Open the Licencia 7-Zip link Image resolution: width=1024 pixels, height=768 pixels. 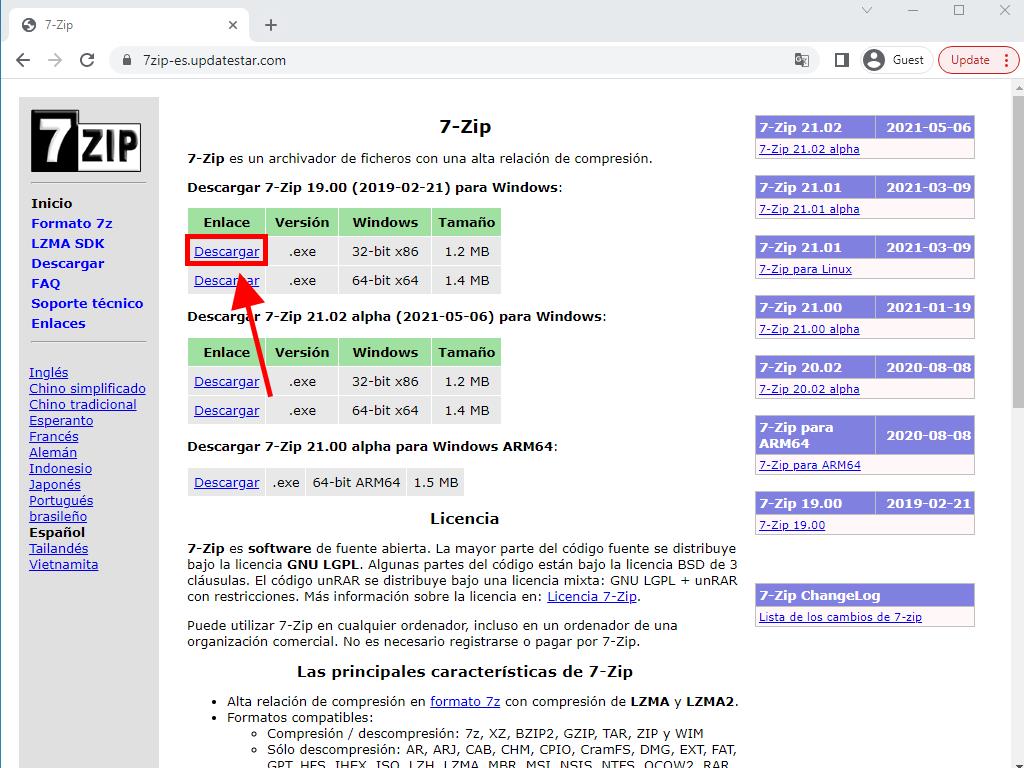point(591,596)
